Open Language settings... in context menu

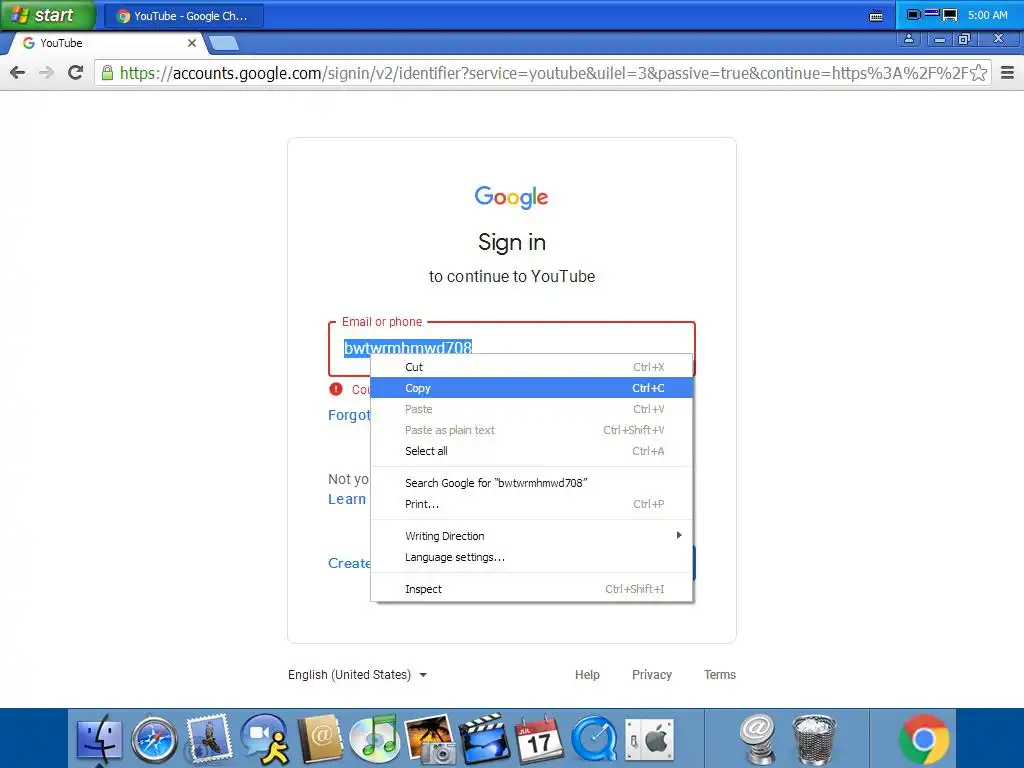[532, 557]
